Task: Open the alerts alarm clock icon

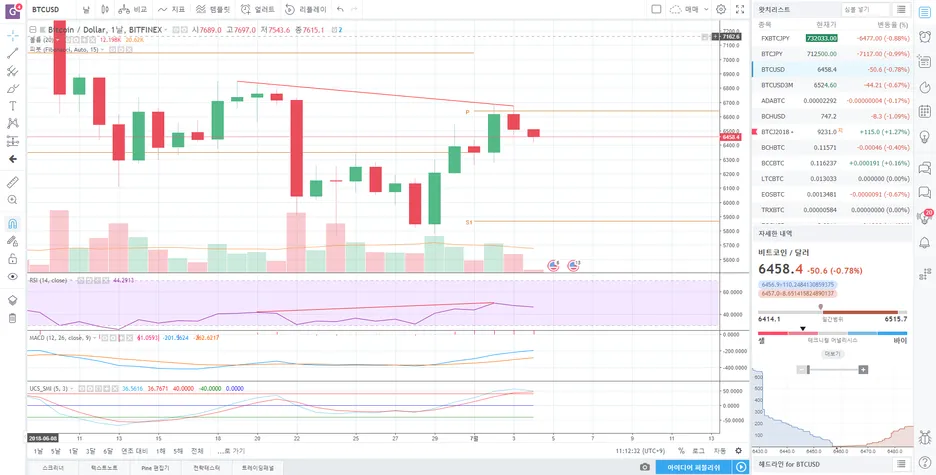Action: click(924, 36)
